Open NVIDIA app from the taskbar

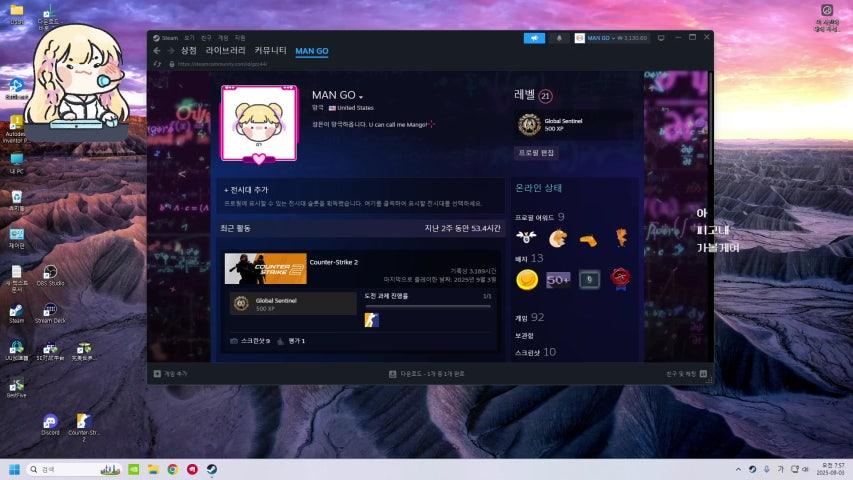[133, 470]
